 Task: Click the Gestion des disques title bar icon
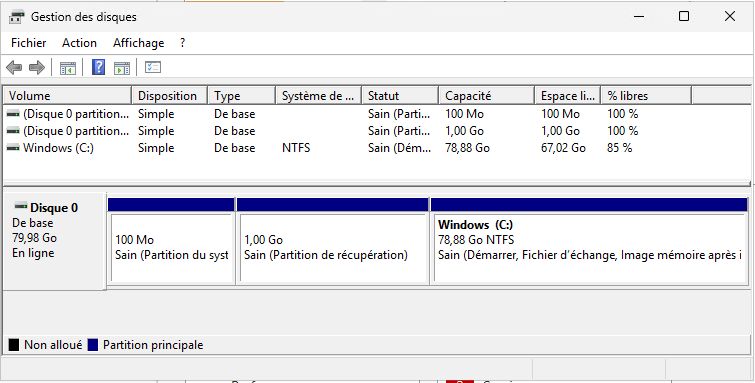(x=17, y=17)
